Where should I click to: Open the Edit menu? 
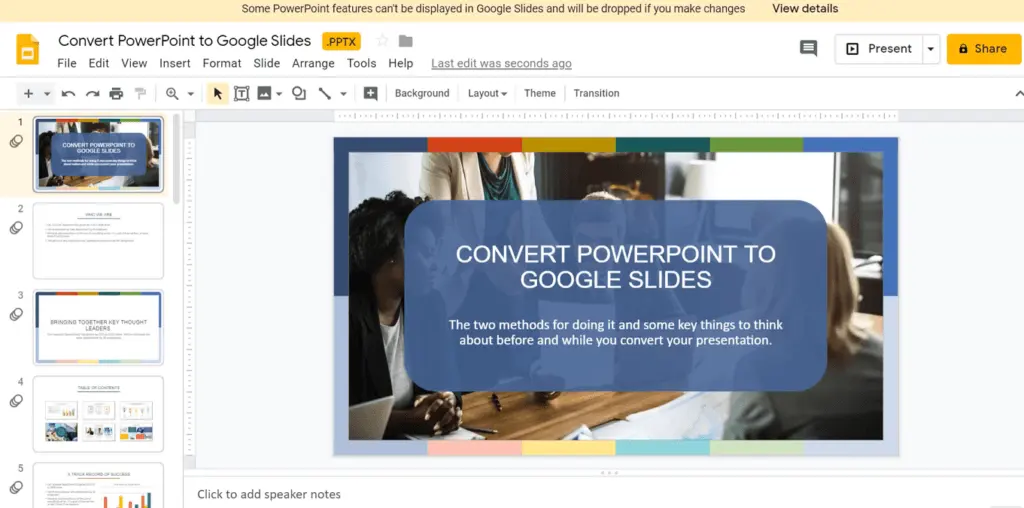tap(99, 63)
